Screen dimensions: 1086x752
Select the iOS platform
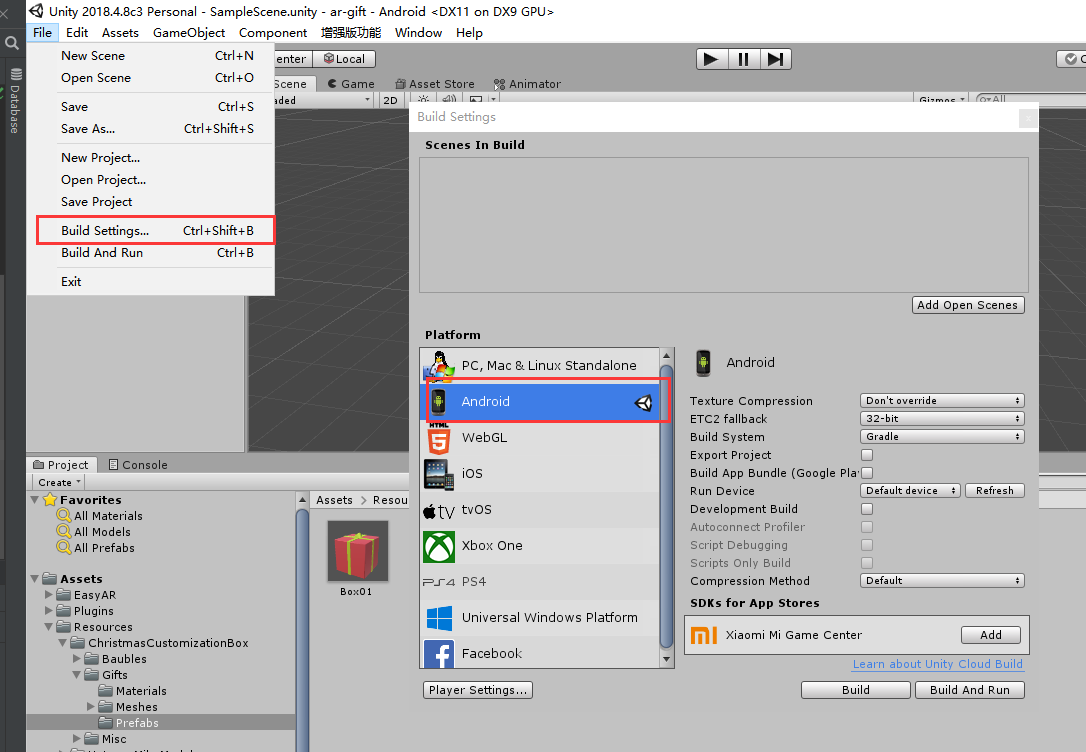pos(540,474)
